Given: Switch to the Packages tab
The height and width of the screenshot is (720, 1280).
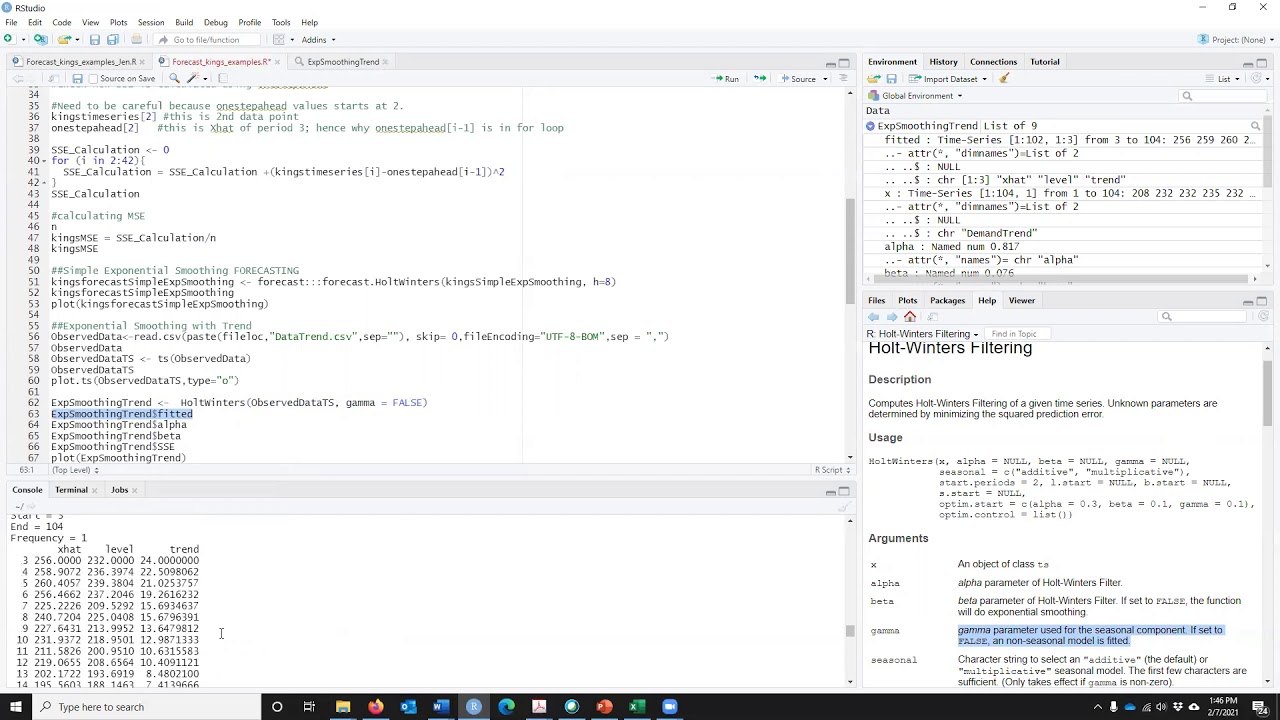Looking at the screenshot, I should coord(947,300).
